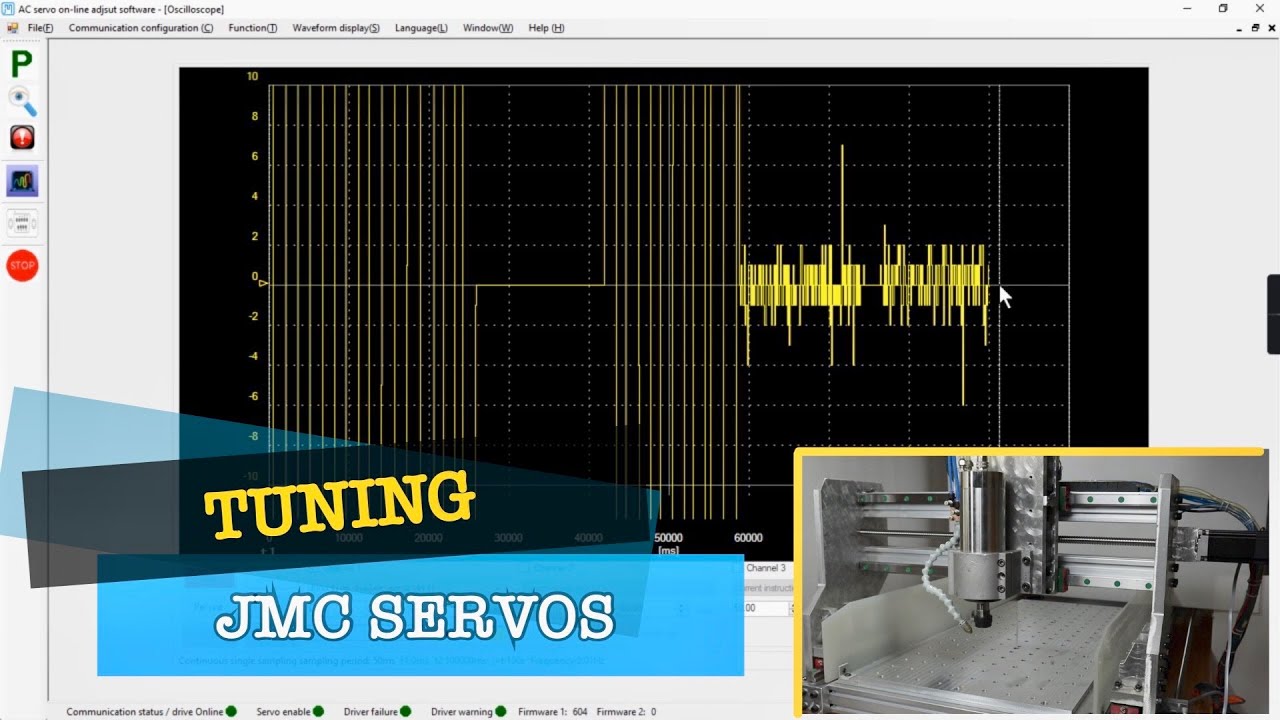The width and height of the screenshot is (1280, 720).
Task: Open the Communication configuration menu
Action: tap(141, 28)
